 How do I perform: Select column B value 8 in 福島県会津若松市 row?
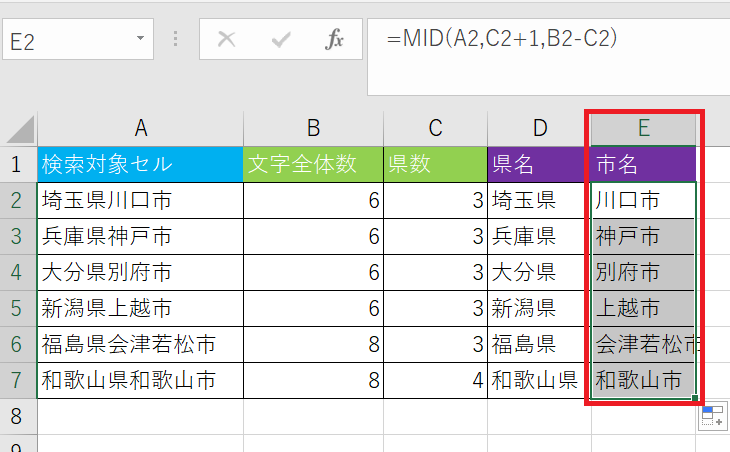[x=313, y=344]
